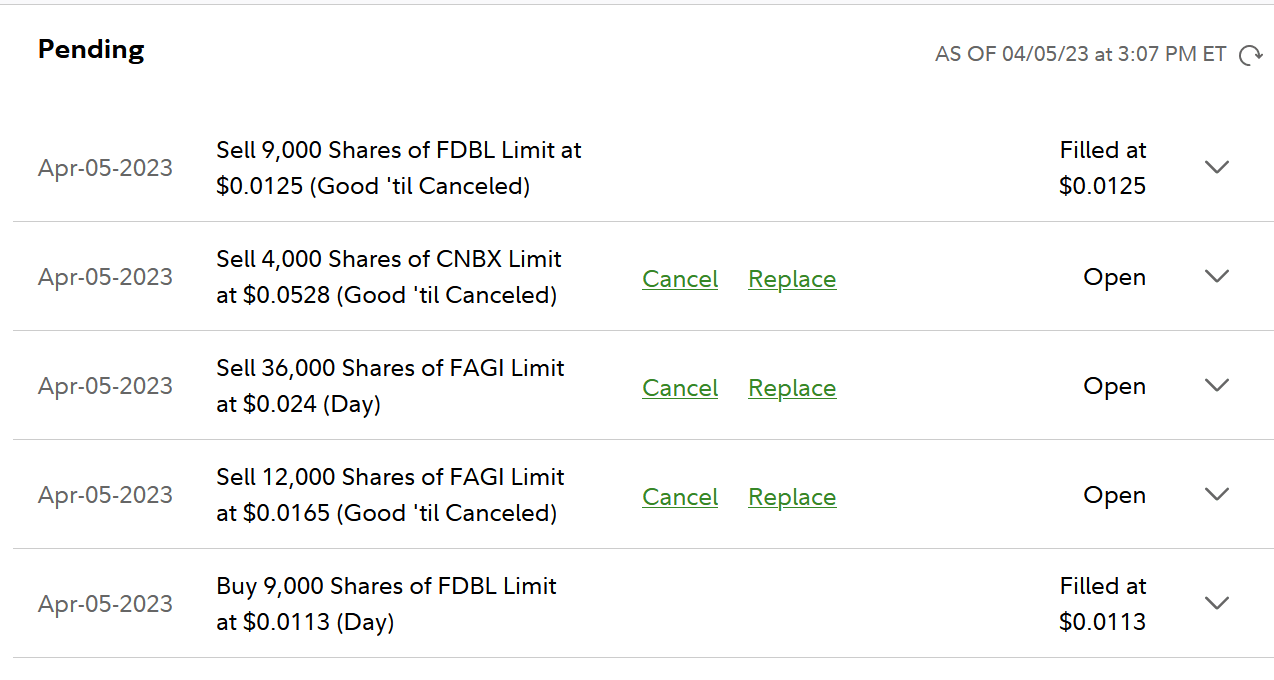Replace the 12,000 share FAGI order
Image resolution: width=1274 pixels, height=680 pixels.
click(792, 497)
